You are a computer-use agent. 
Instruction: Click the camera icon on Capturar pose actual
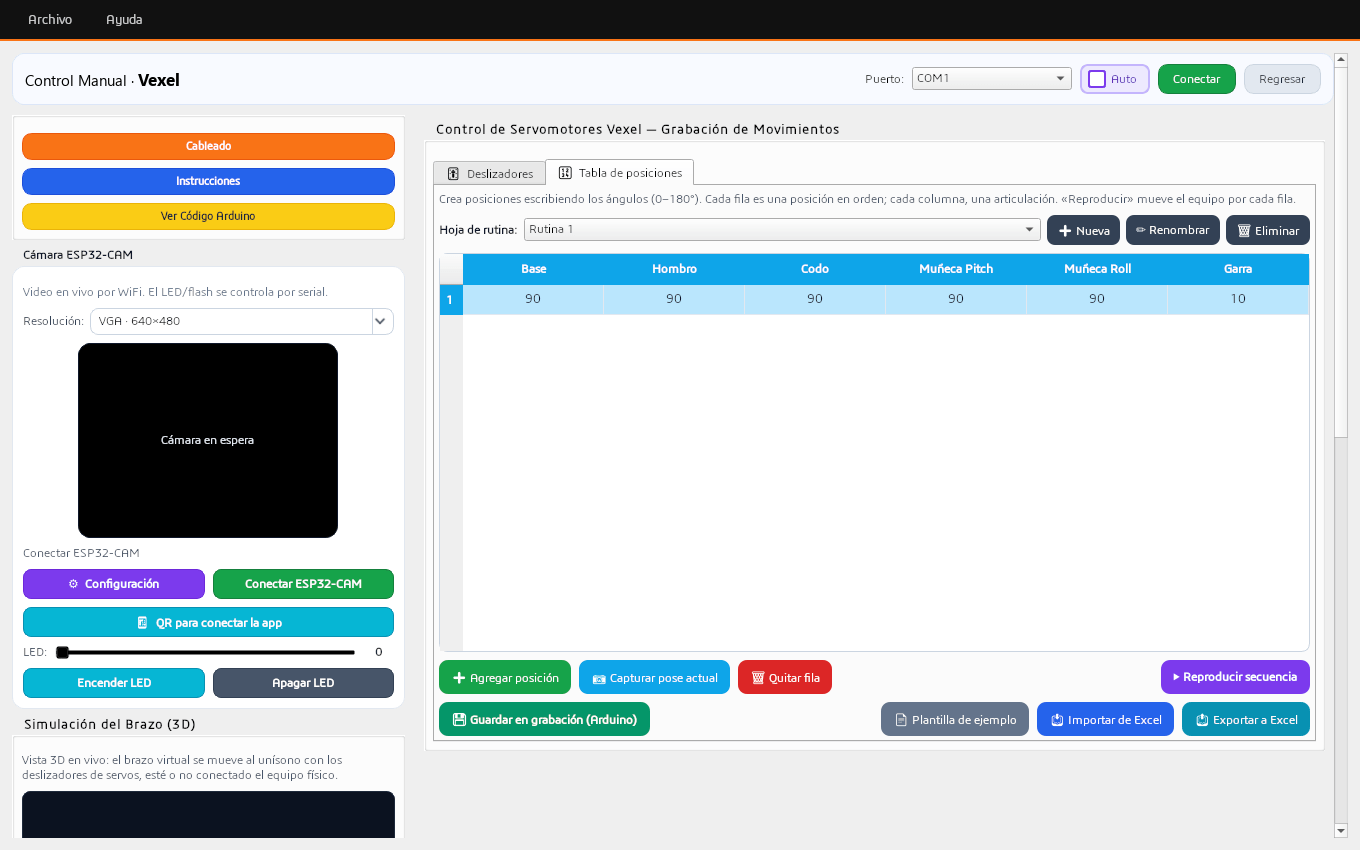[x=599, y=678]
